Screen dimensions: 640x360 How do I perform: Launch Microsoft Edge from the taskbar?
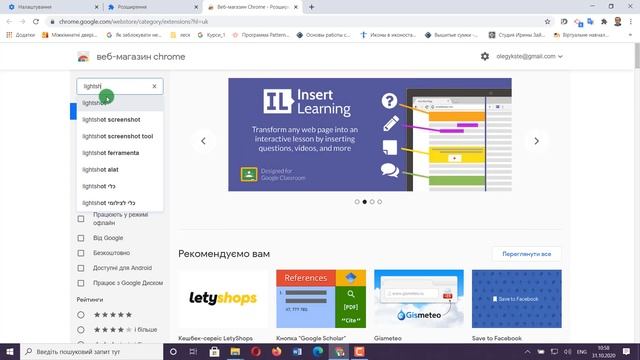318,351
